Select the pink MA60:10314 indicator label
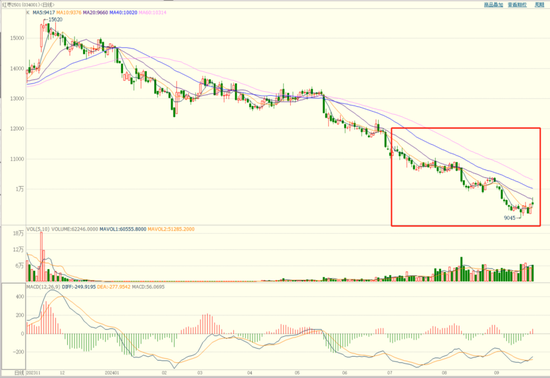The image size is (550, 378). 152,13
